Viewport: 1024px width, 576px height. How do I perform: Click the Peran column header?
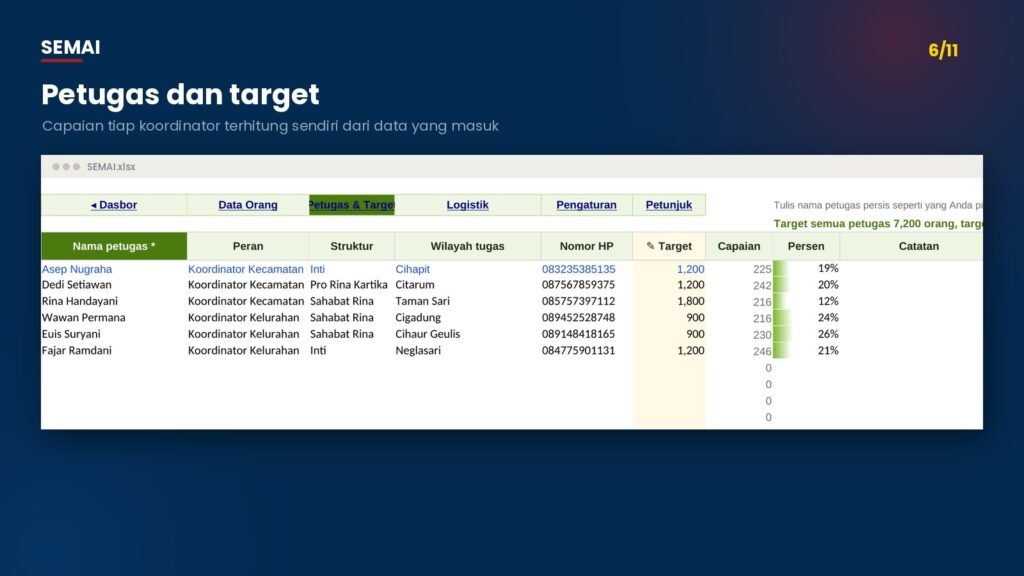tap(248, 246)
